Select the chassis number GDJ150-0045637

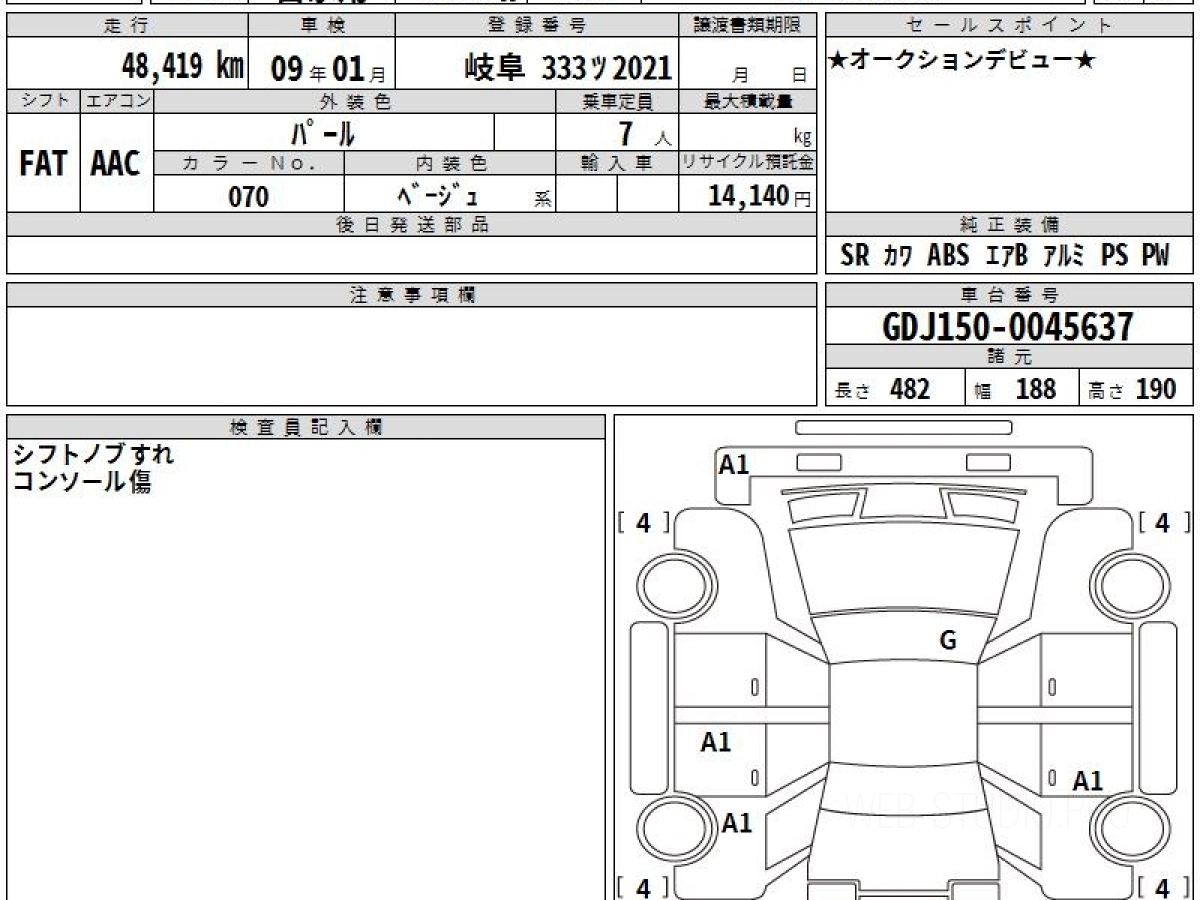point(1008,326)
